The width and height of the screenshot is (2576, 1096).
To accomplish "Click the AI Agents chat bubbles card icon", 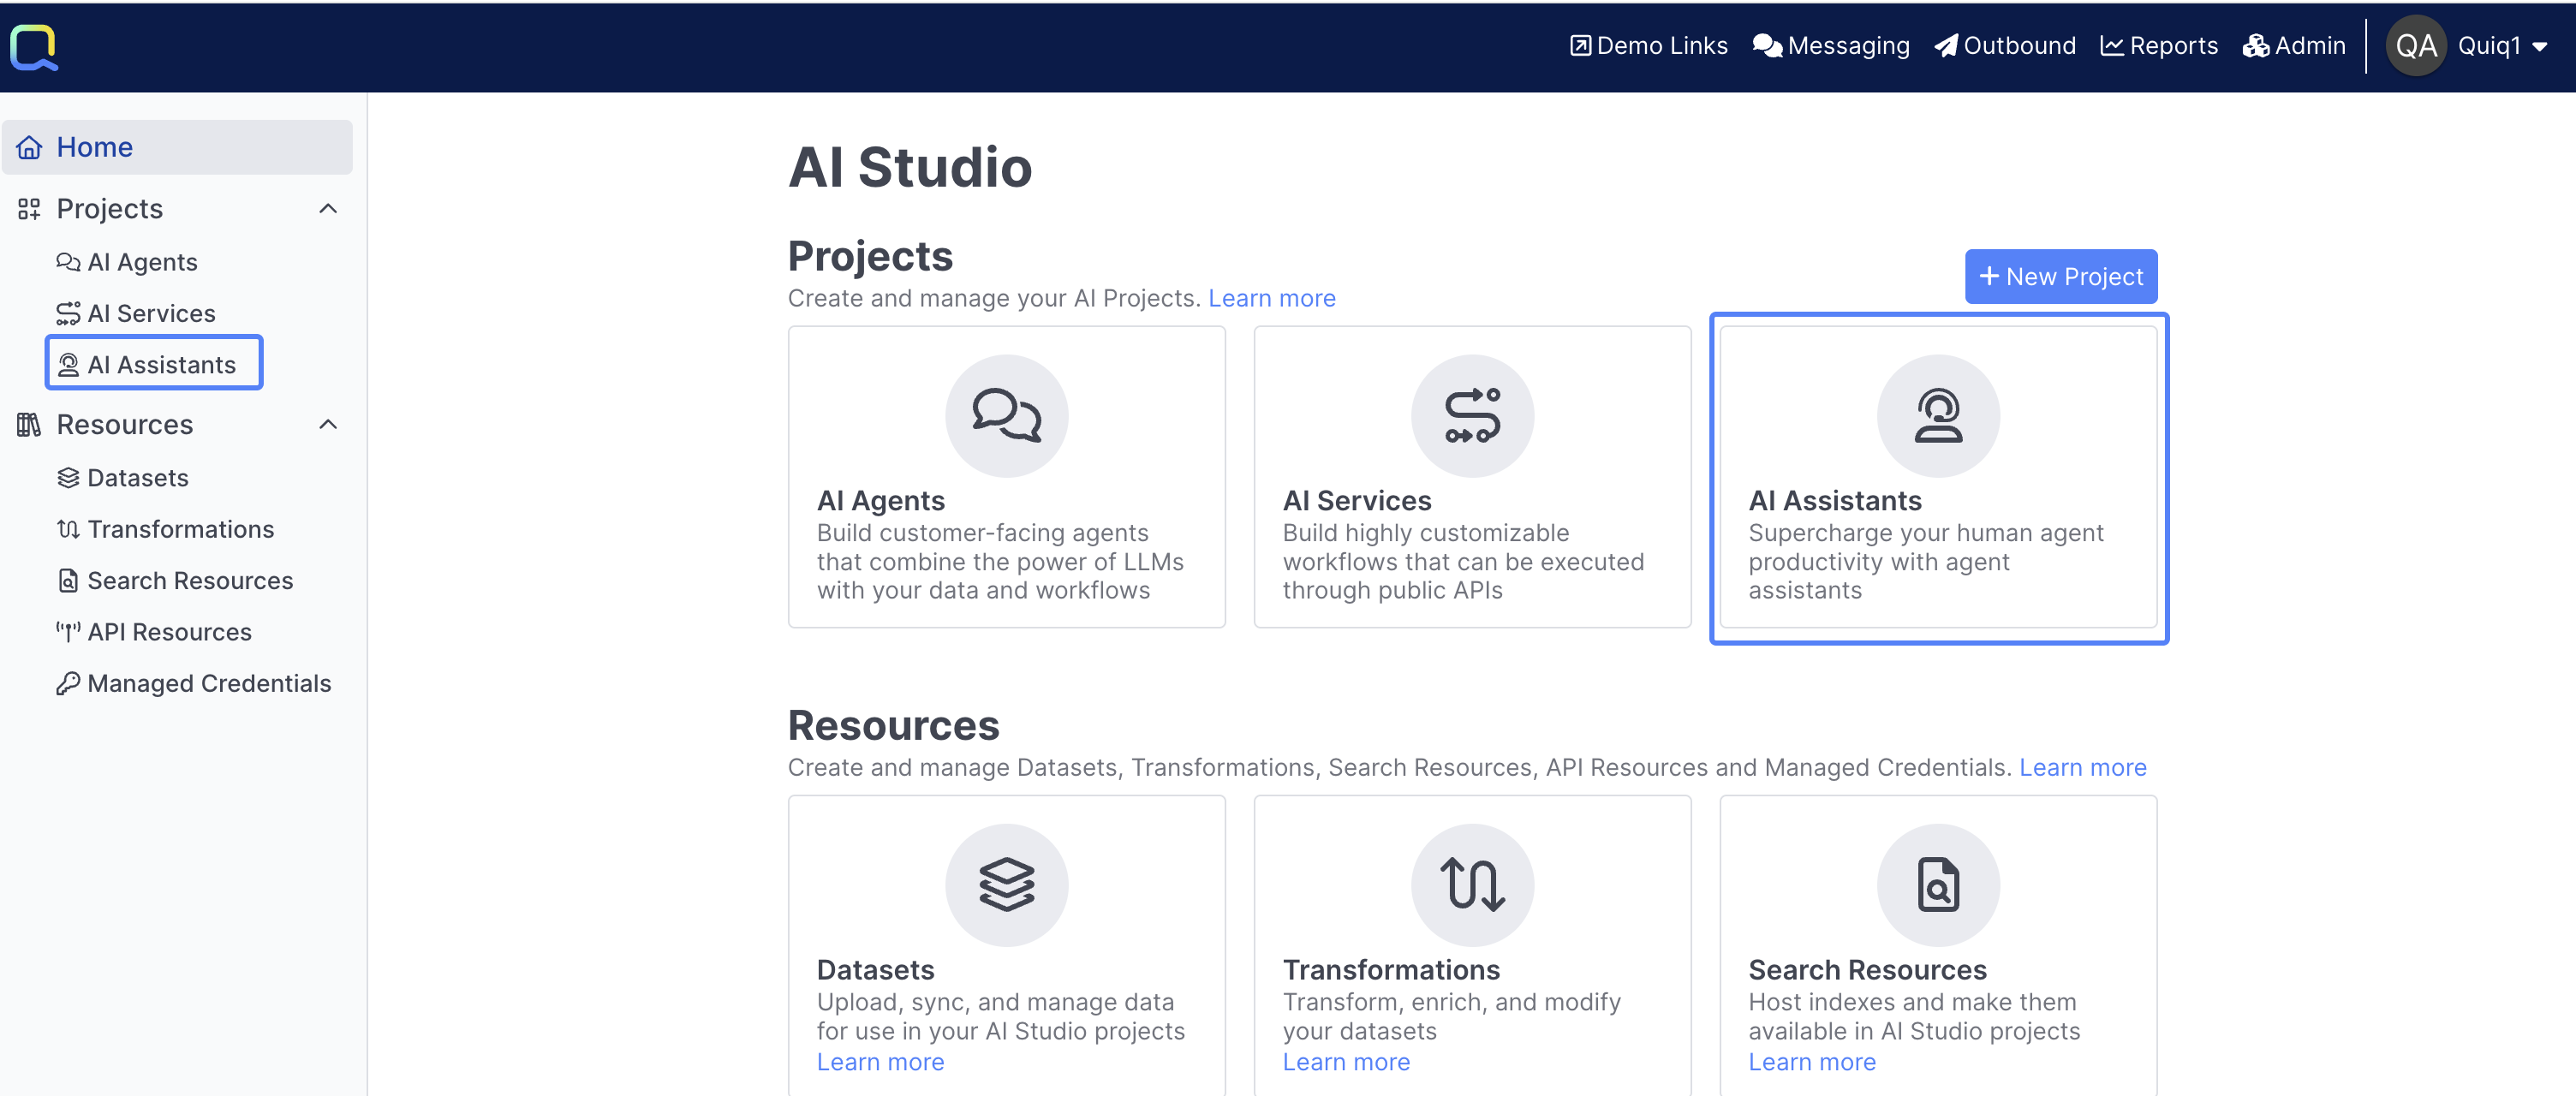I will pos(1006,415).
